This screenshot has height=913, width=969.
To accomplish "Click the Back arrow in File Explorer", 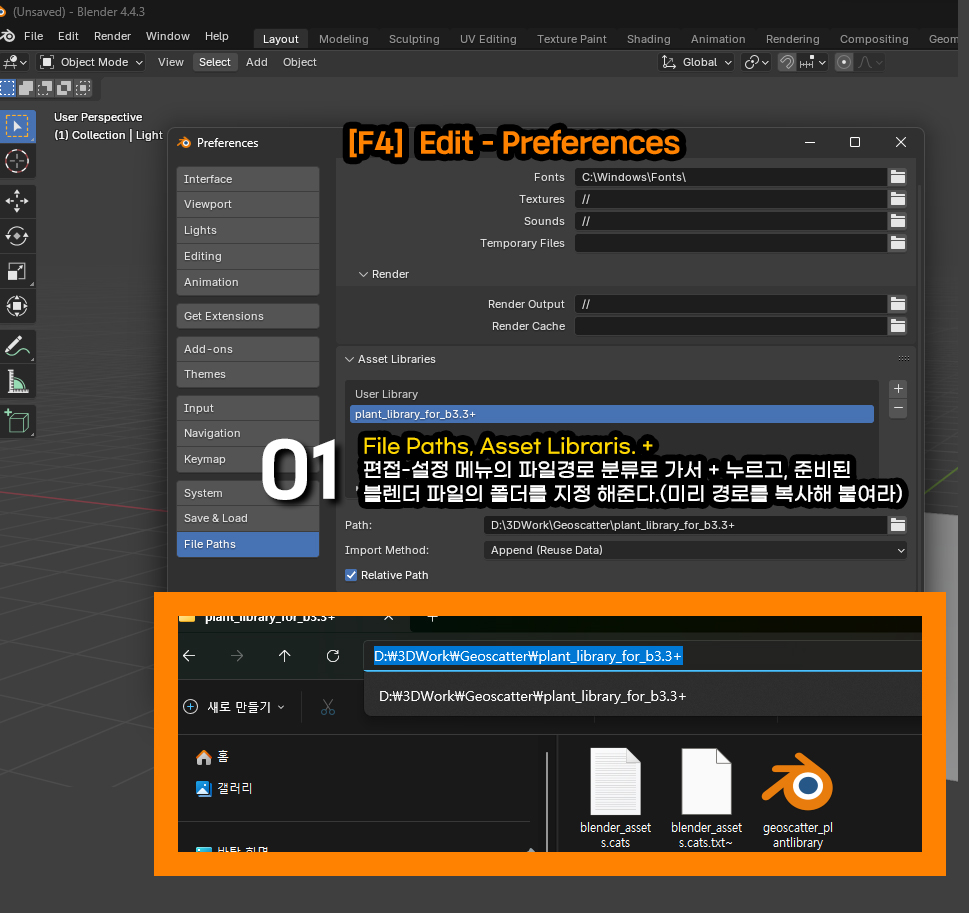I will [x=190, y=656].
